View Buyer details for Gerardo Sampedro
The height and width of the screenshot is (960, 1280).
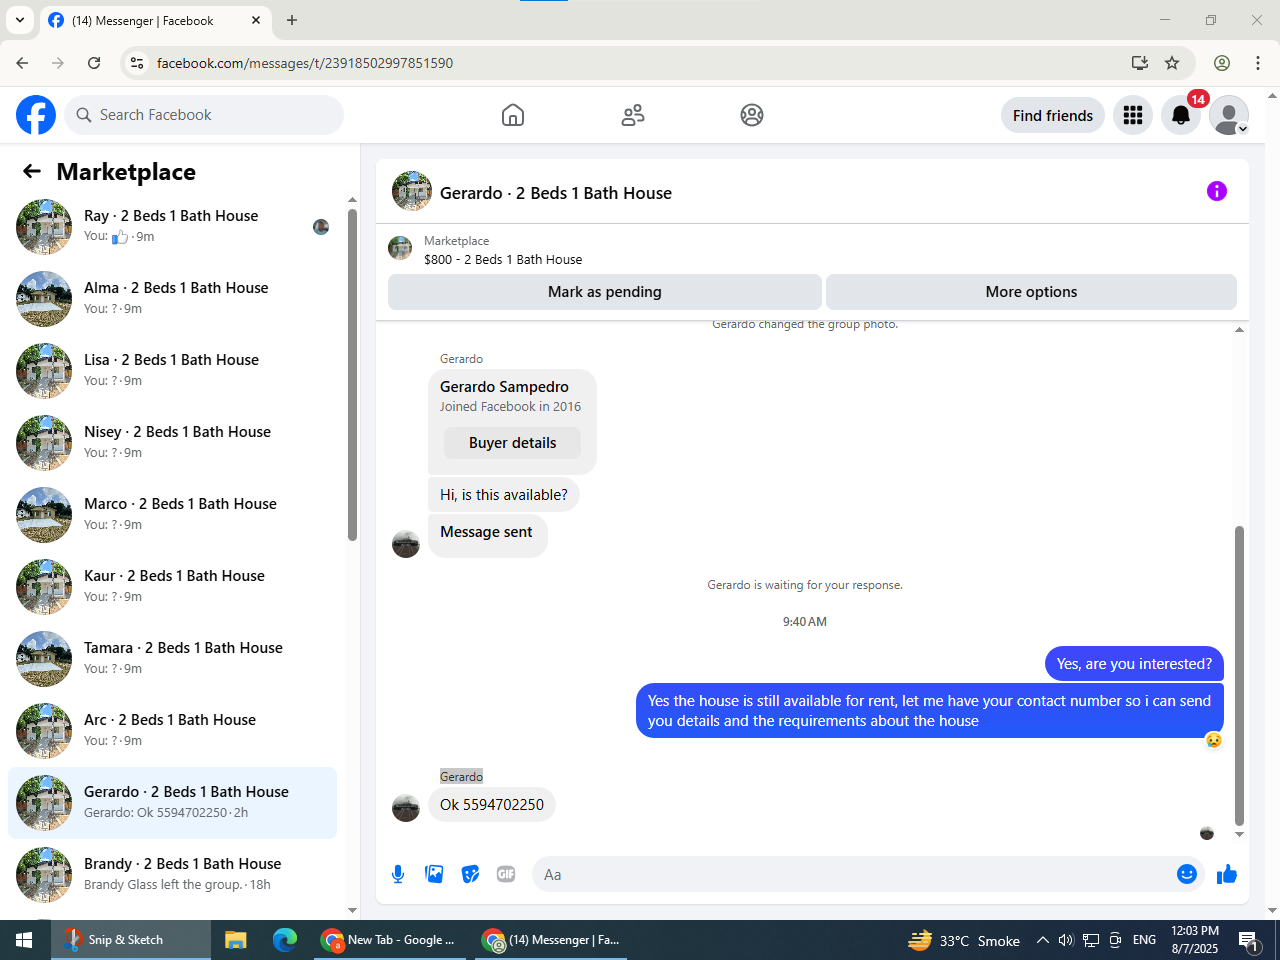[x=512, y=443]
